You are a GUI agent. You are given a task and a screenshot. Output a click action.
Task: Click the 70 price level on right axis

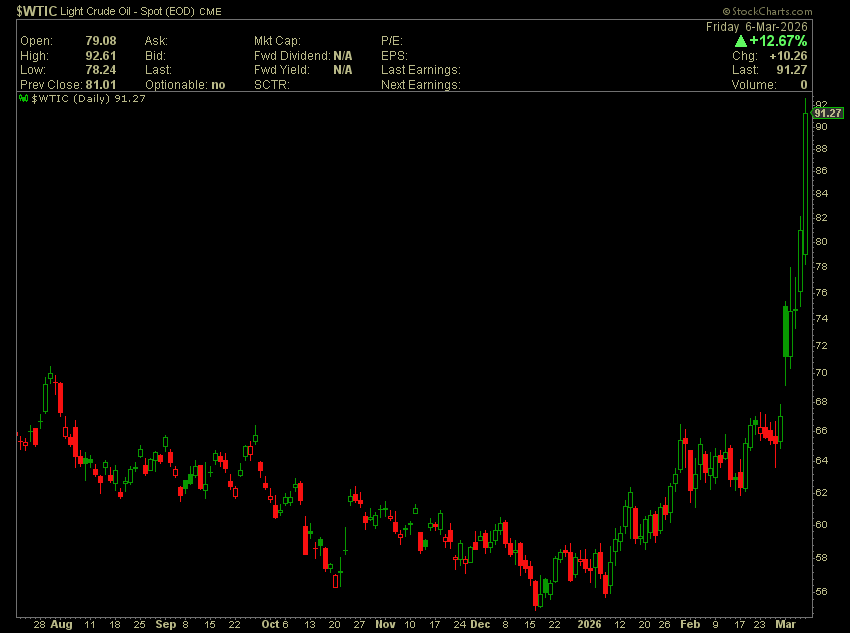821,373
